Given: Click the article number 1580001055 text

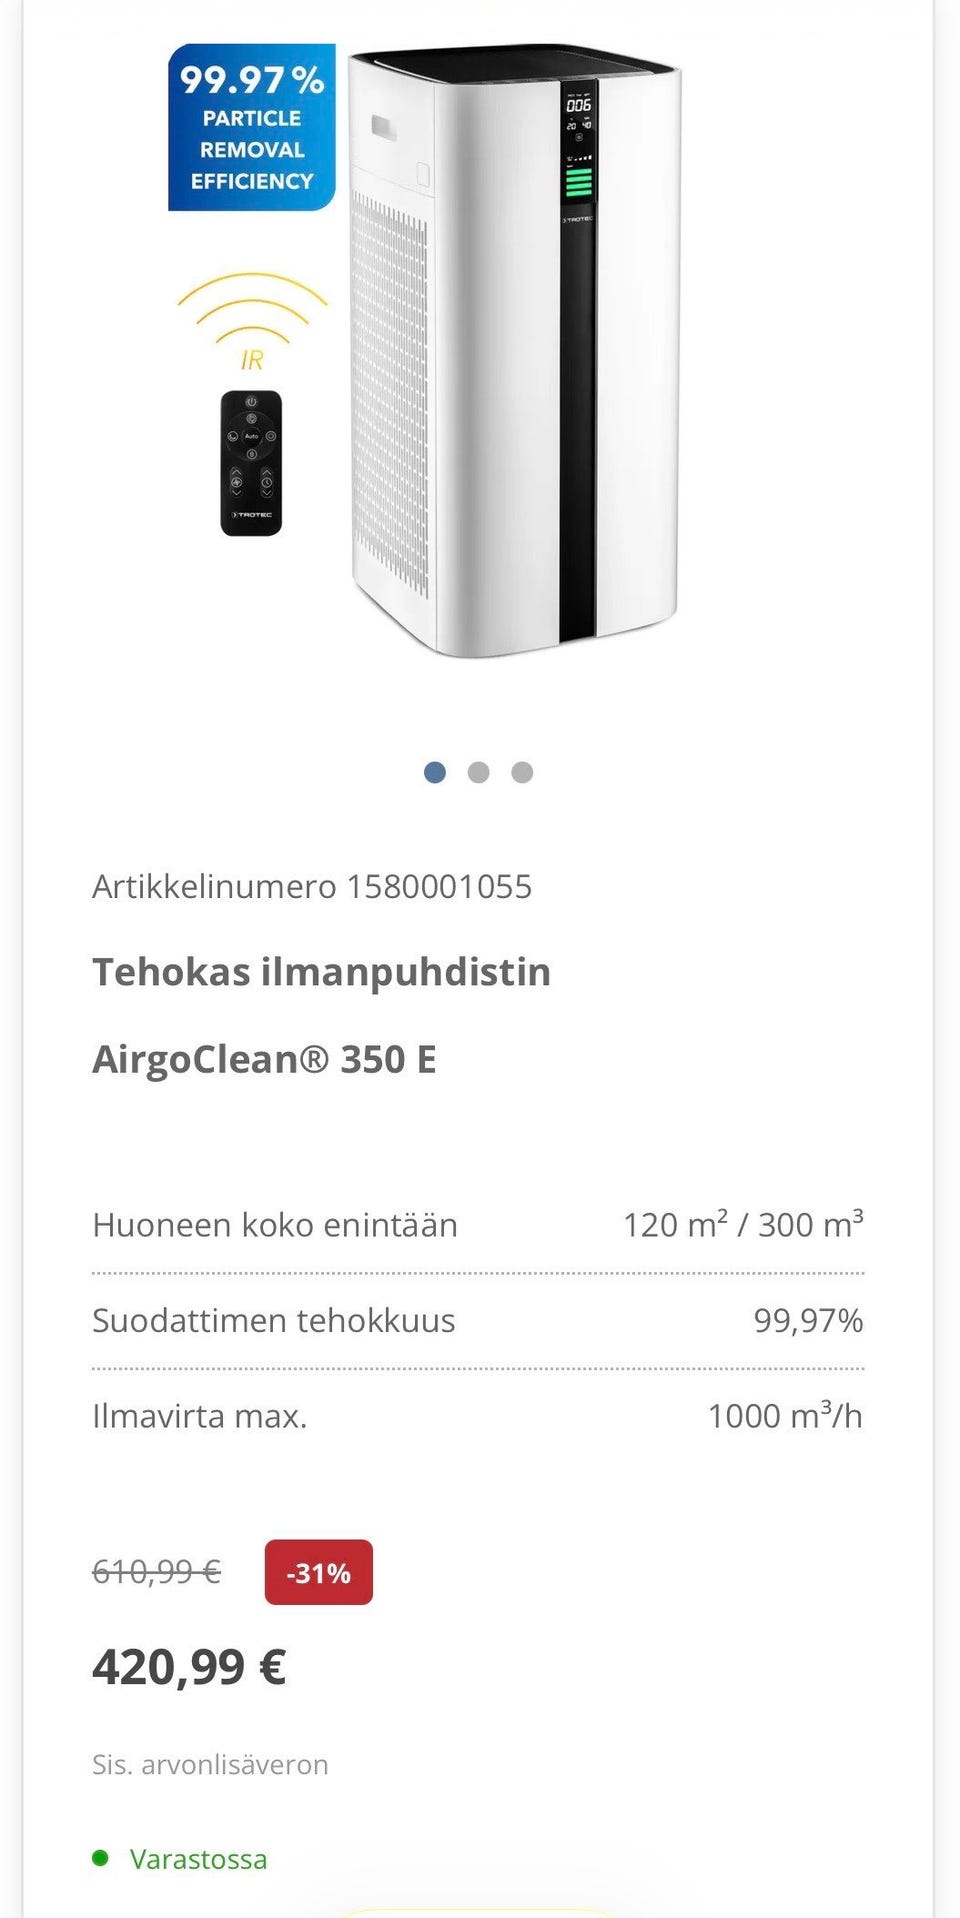Looking at the screenshot, I should 312,886.
